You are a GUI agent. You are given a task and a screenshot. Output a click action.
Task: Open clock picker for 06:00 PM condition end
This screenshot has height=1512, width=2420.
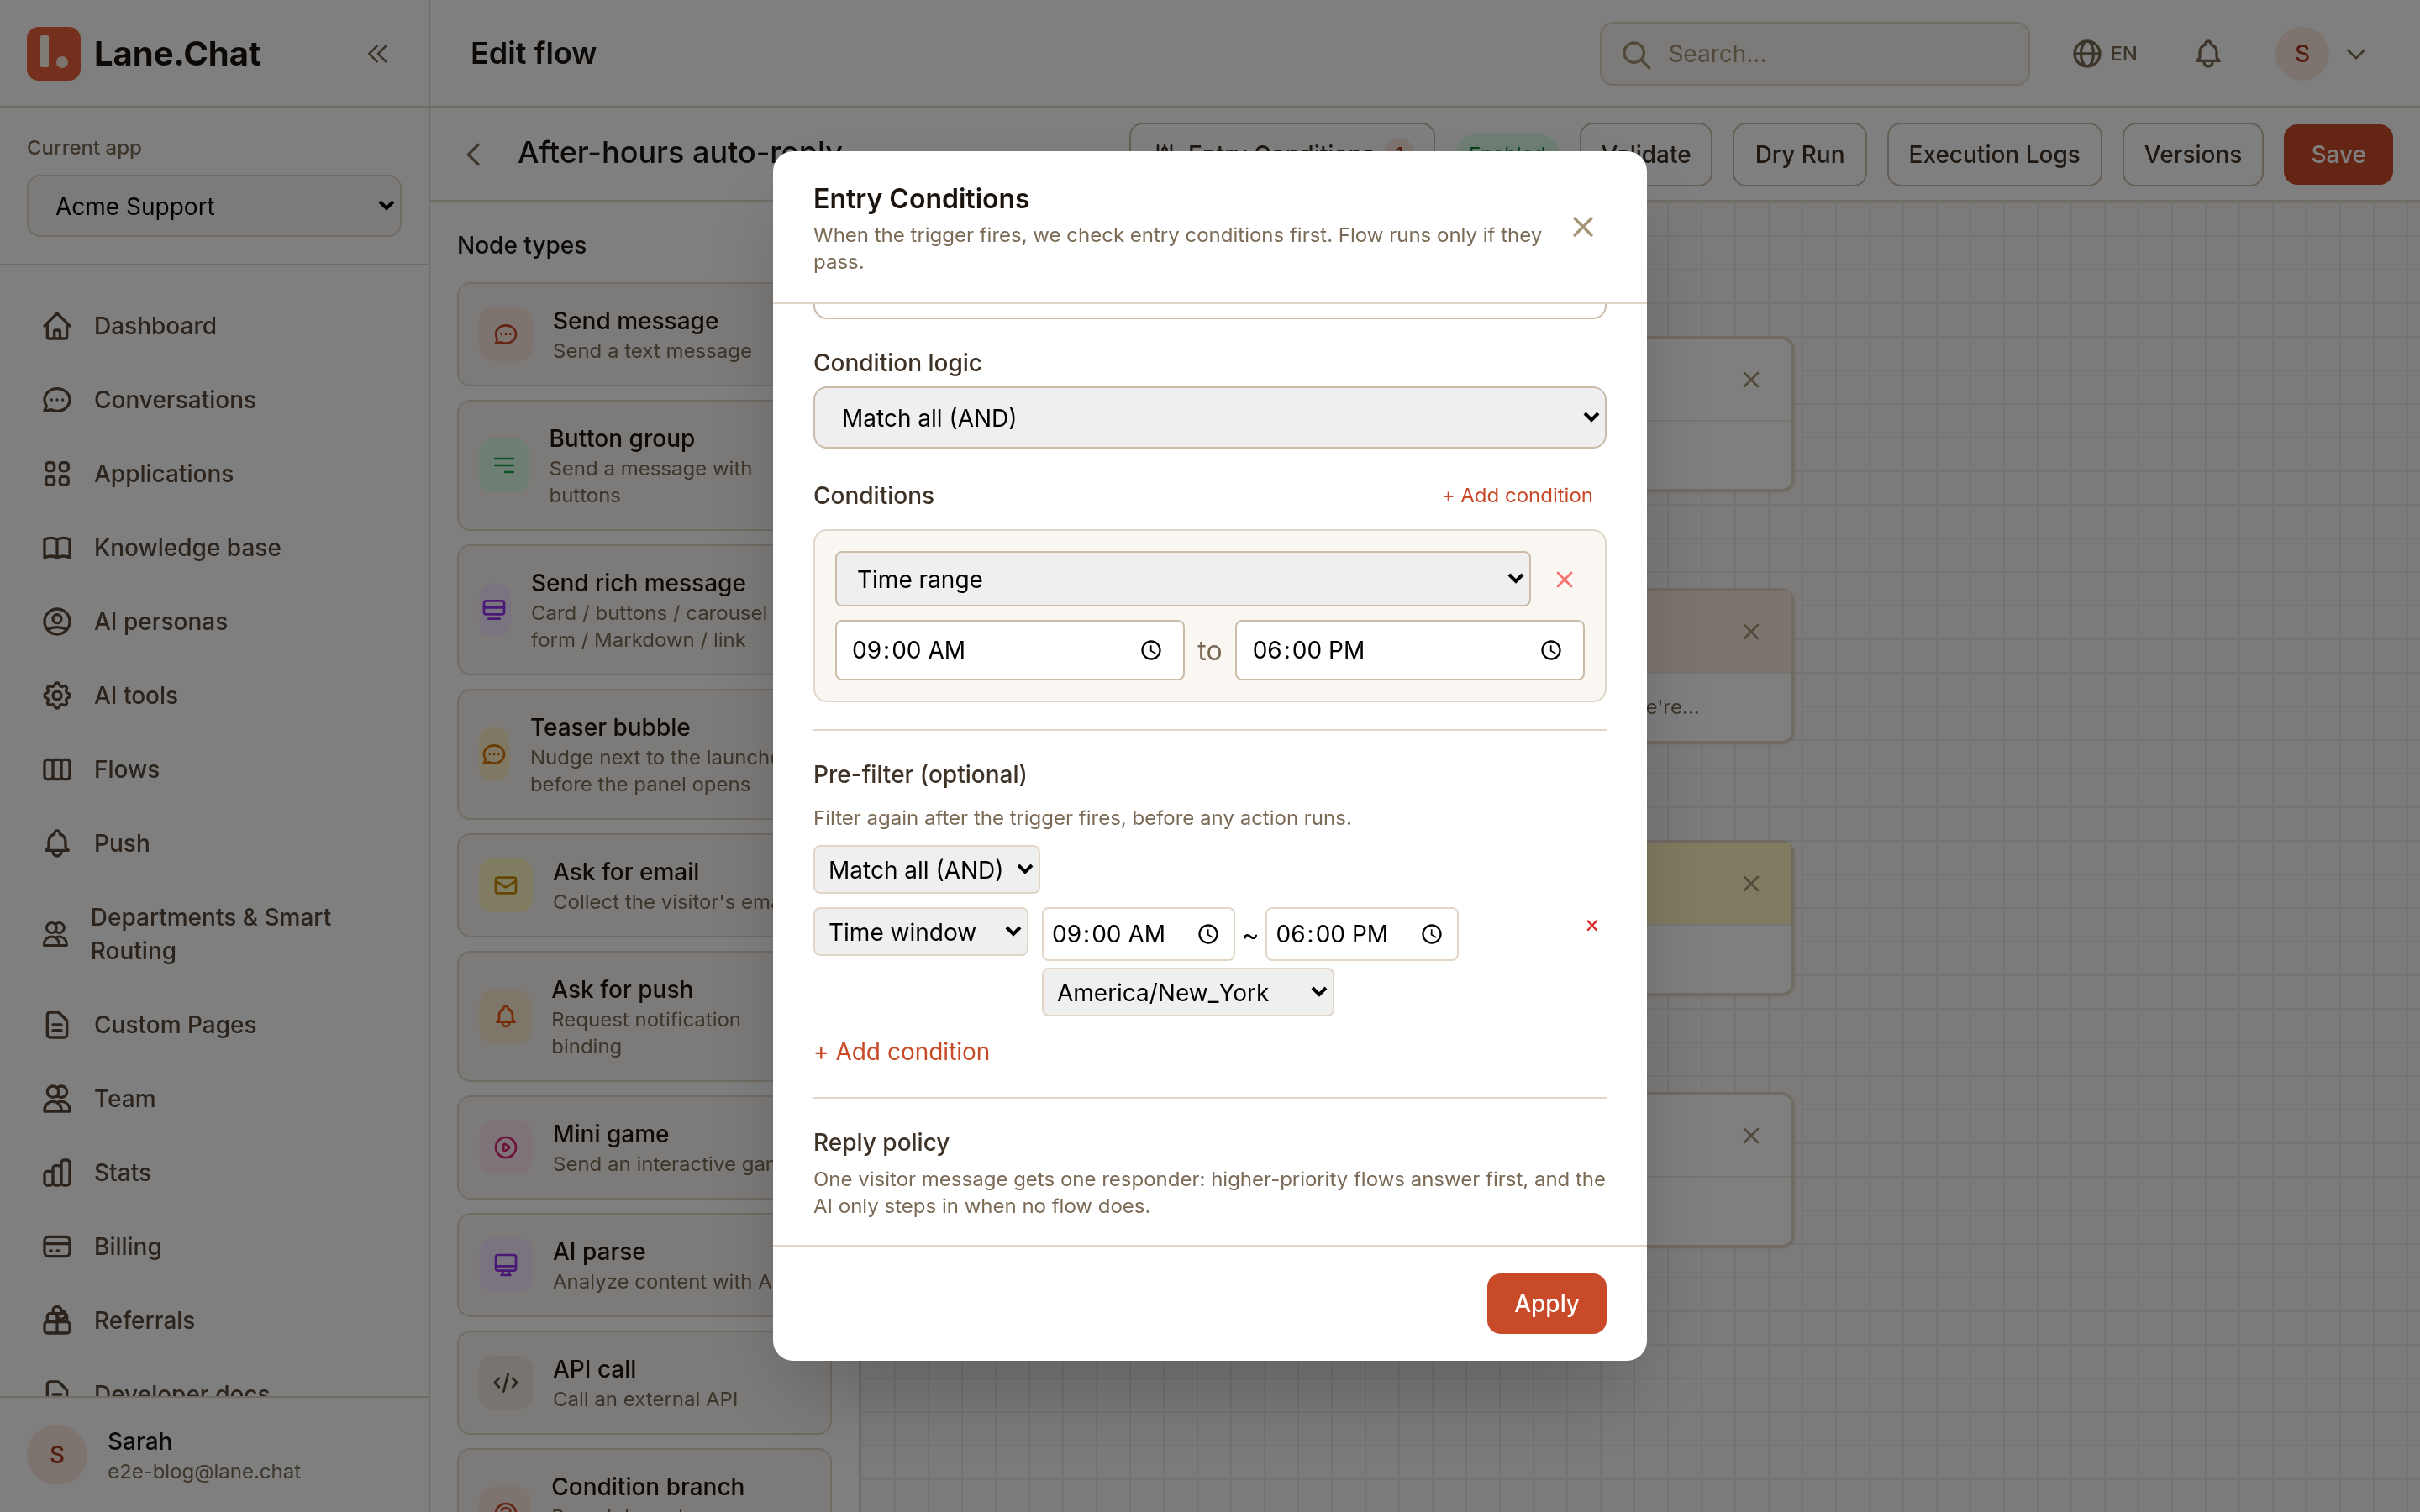(1551, 651)
